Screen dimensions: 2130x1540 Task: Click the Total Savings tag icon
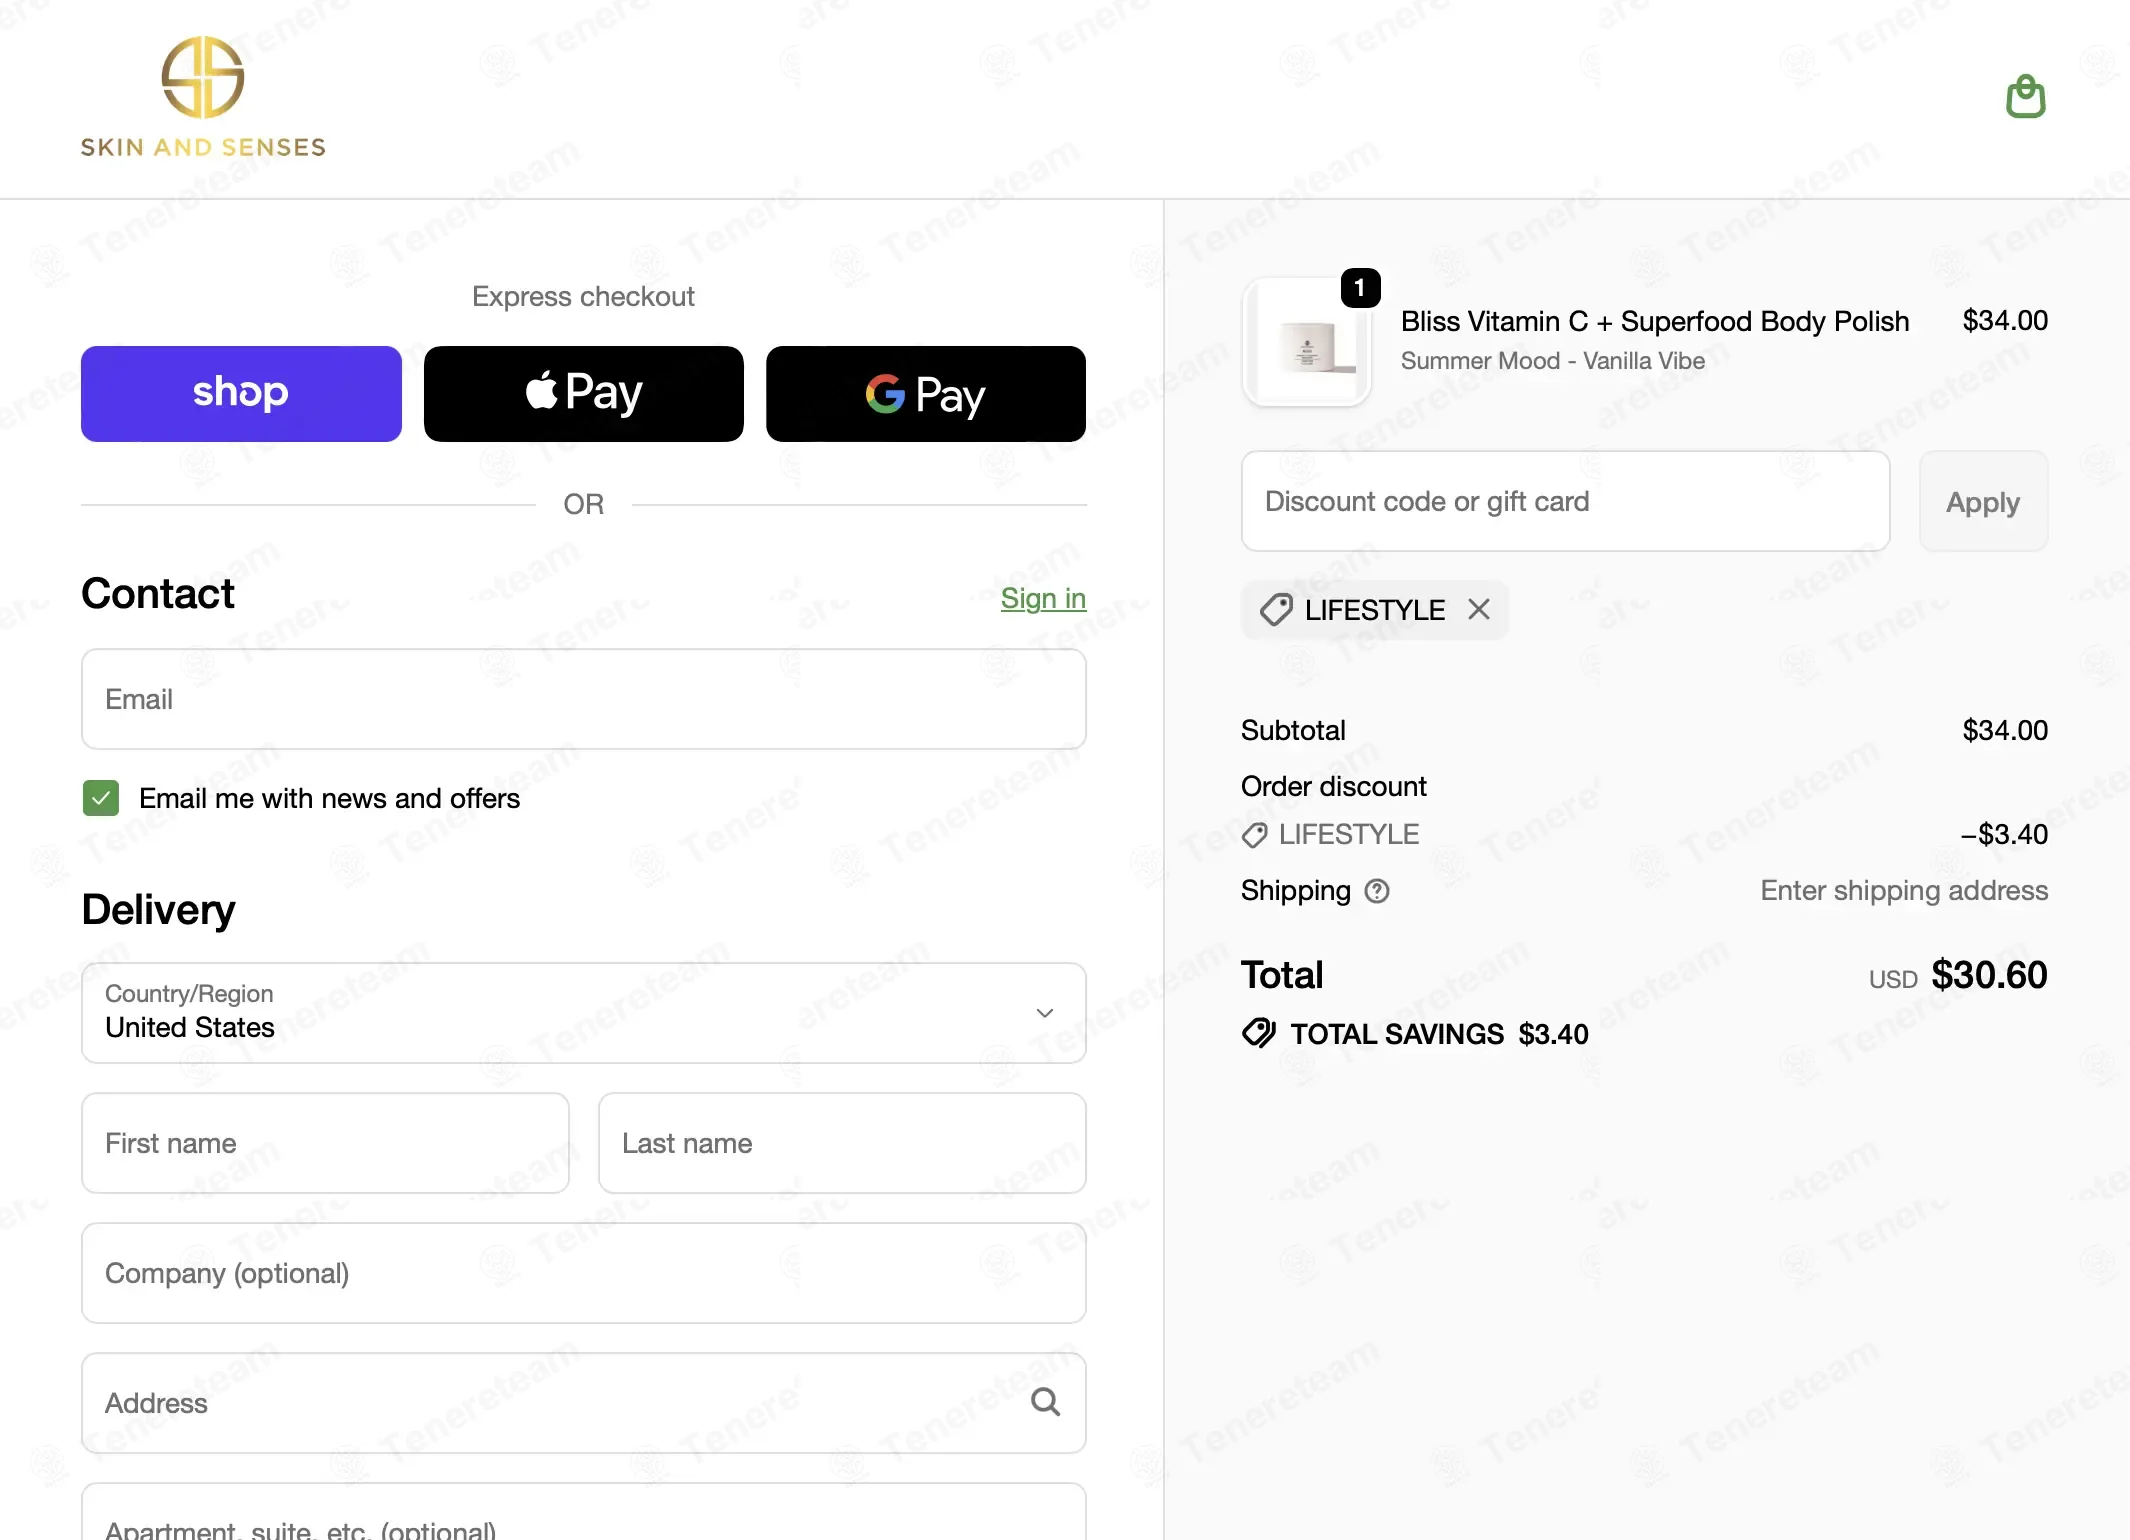pyautogui.click(x=1259, y=1033)
